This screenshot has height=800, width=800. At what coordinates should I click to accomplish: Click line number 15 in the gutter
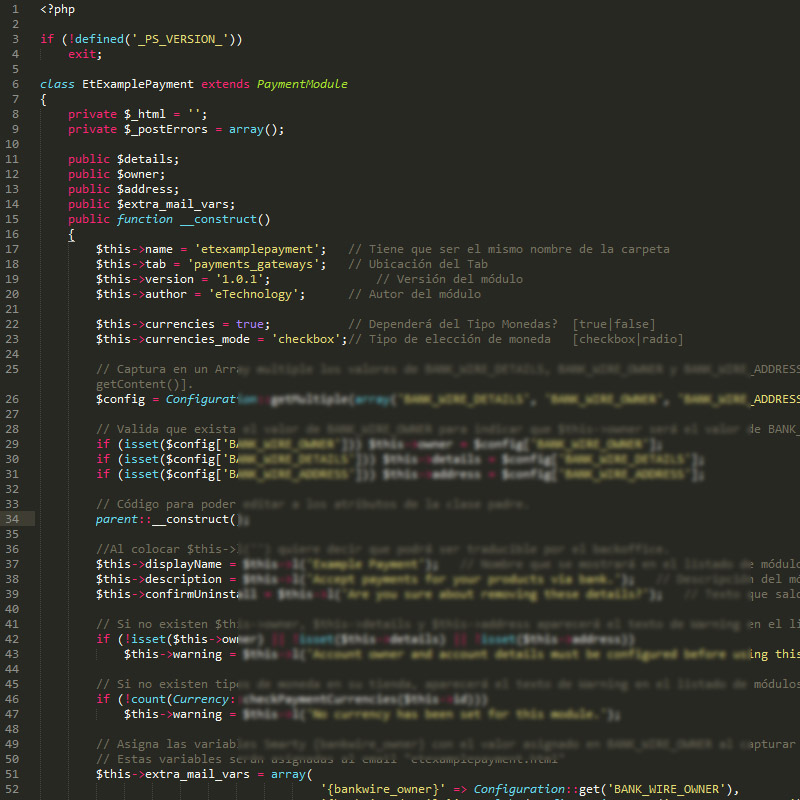(12, 219)
